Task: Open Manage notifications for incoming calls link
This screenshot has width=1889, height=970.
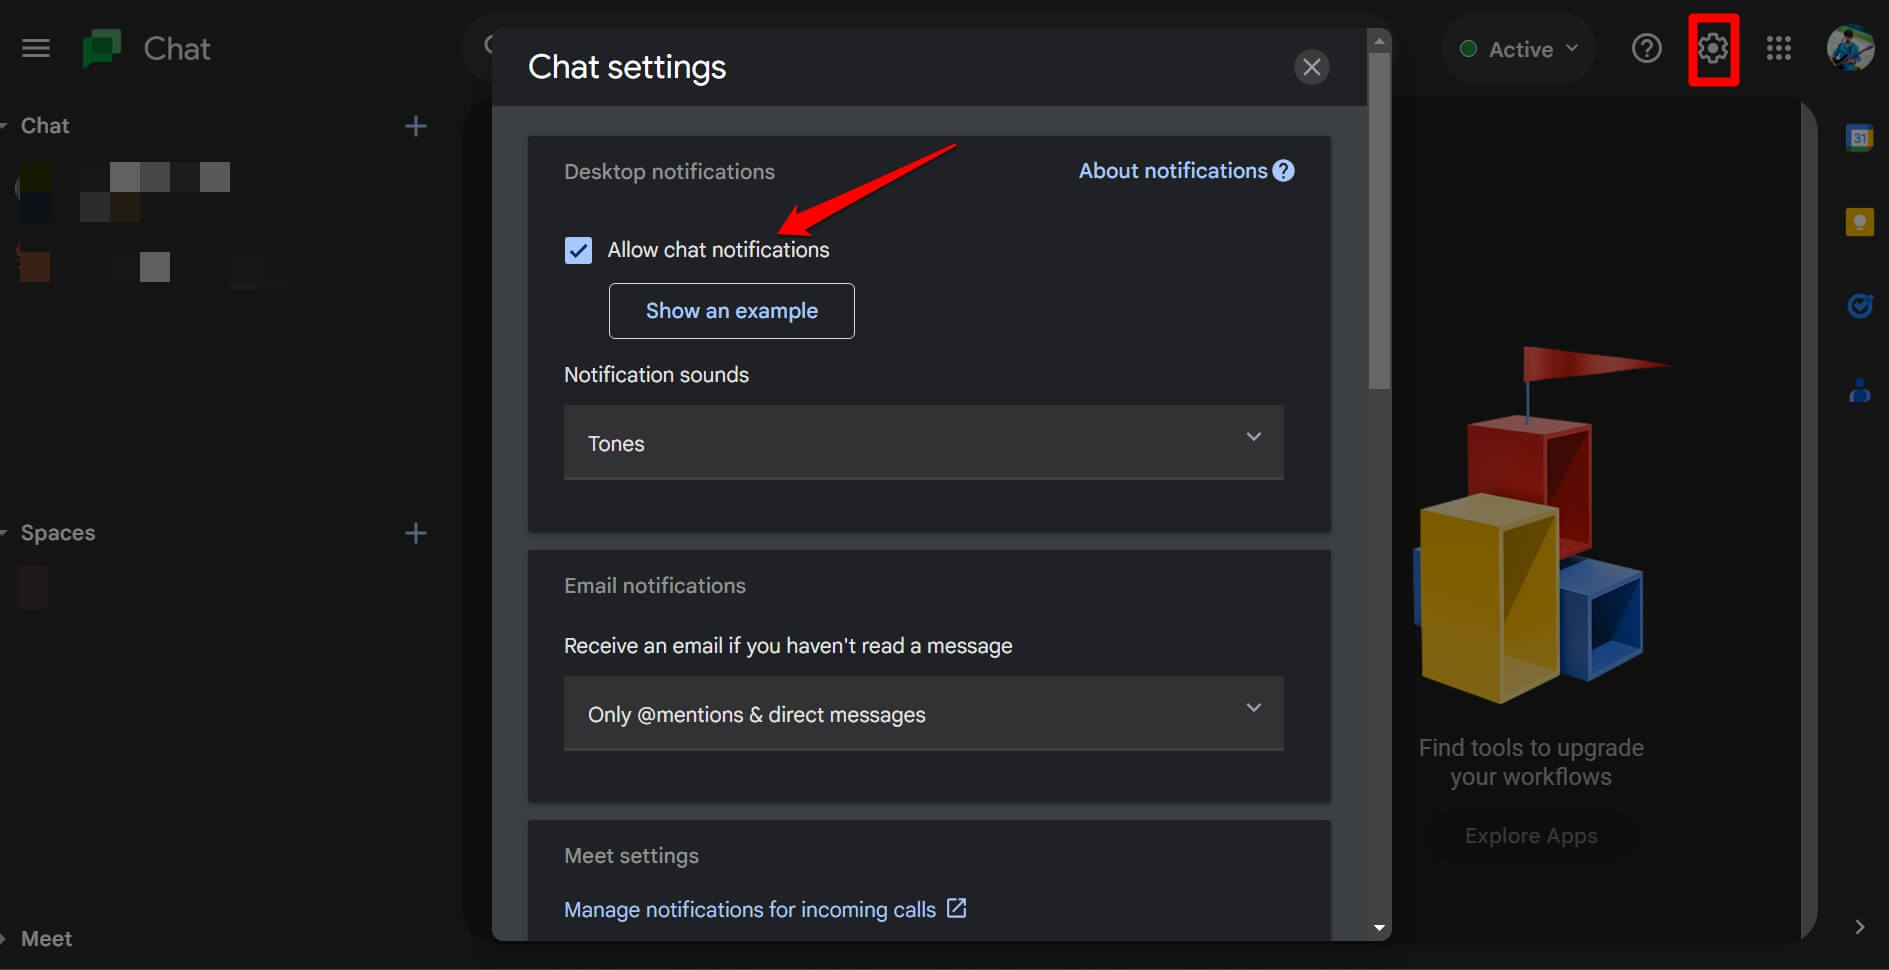Action: (750, 909)
